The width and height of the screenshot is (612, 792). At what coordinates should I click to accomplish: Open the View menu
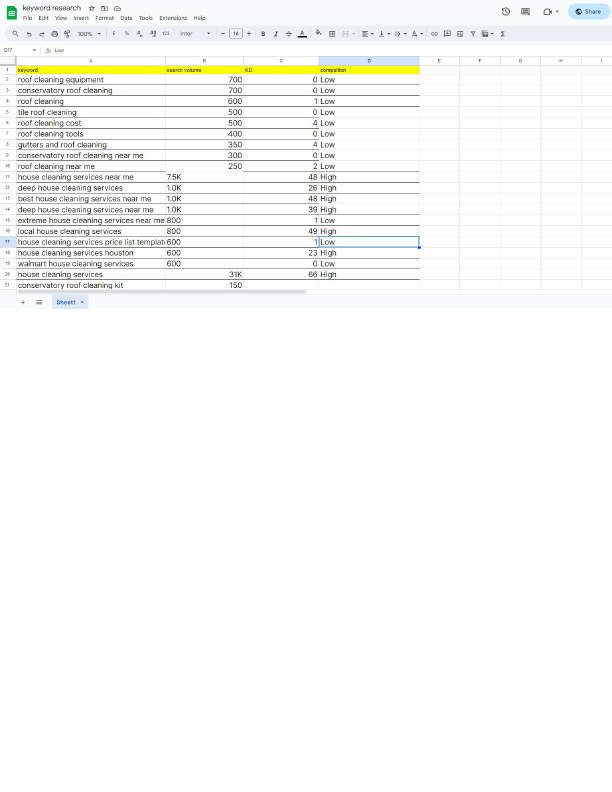pyautogui.click(x=61, y=18)
